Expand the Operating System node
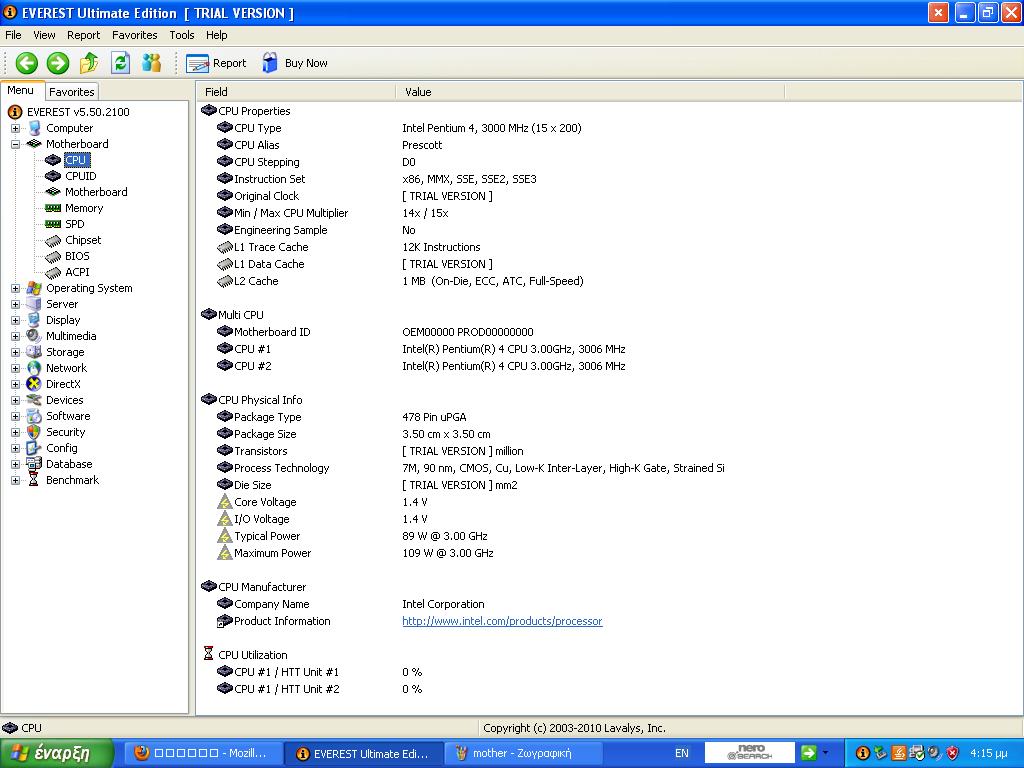Screen dimensions: 1024x768 (x=15, y=288)
